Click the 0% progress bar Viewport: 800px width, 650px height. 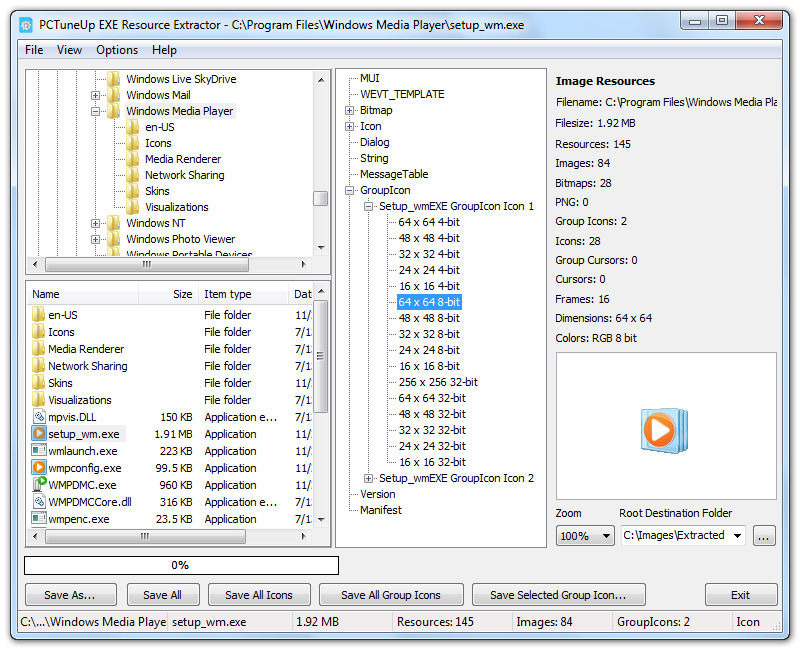[x=181, y=565]
